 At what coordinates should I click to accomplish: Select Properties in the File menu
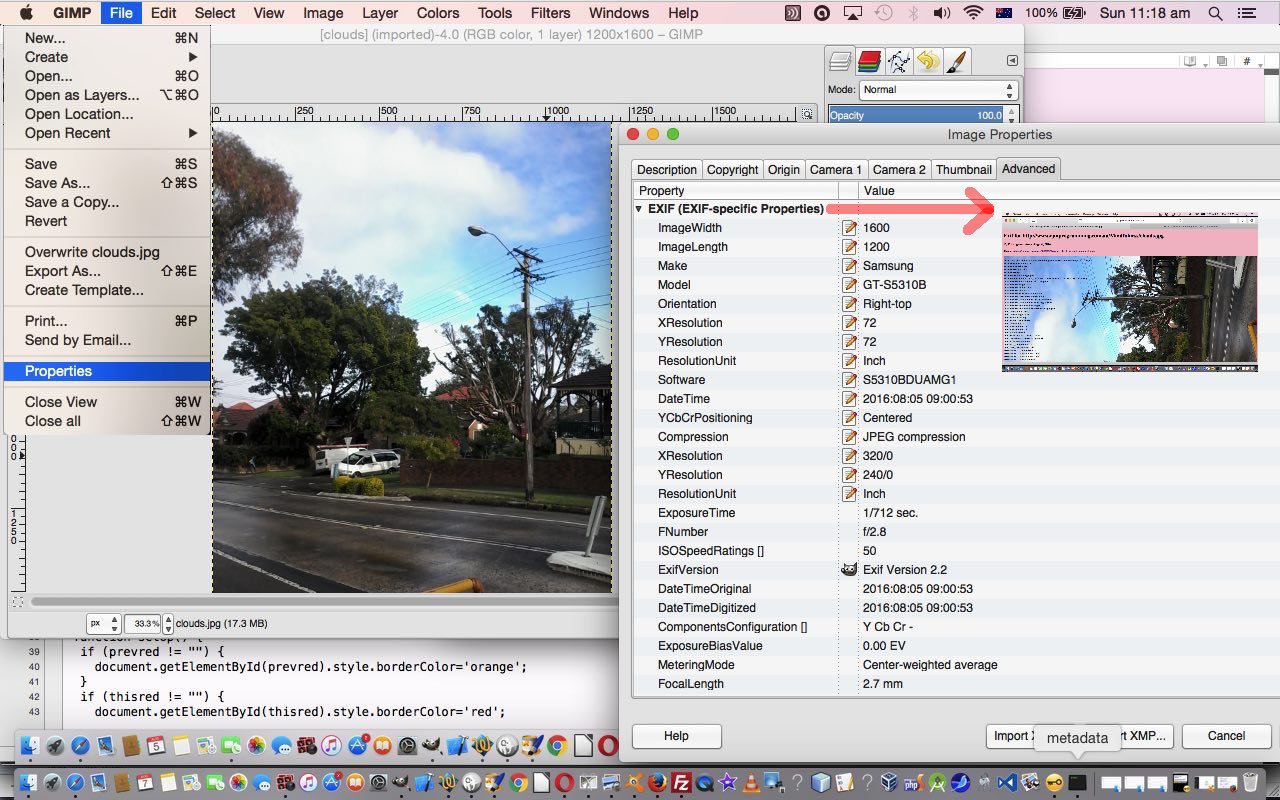58,371
